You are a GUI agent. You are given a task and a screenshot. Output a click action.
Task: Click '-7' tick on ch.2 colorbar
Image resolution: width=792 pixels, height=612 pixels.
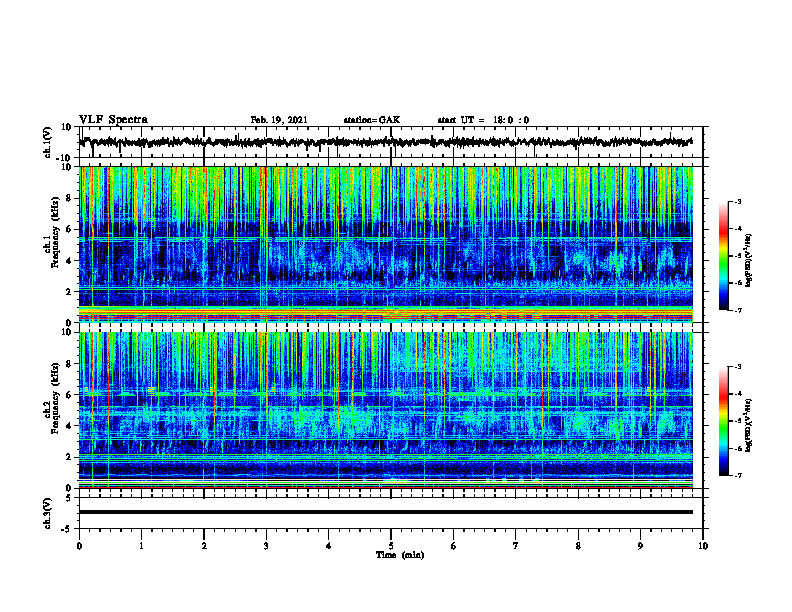tap(738, 475)
